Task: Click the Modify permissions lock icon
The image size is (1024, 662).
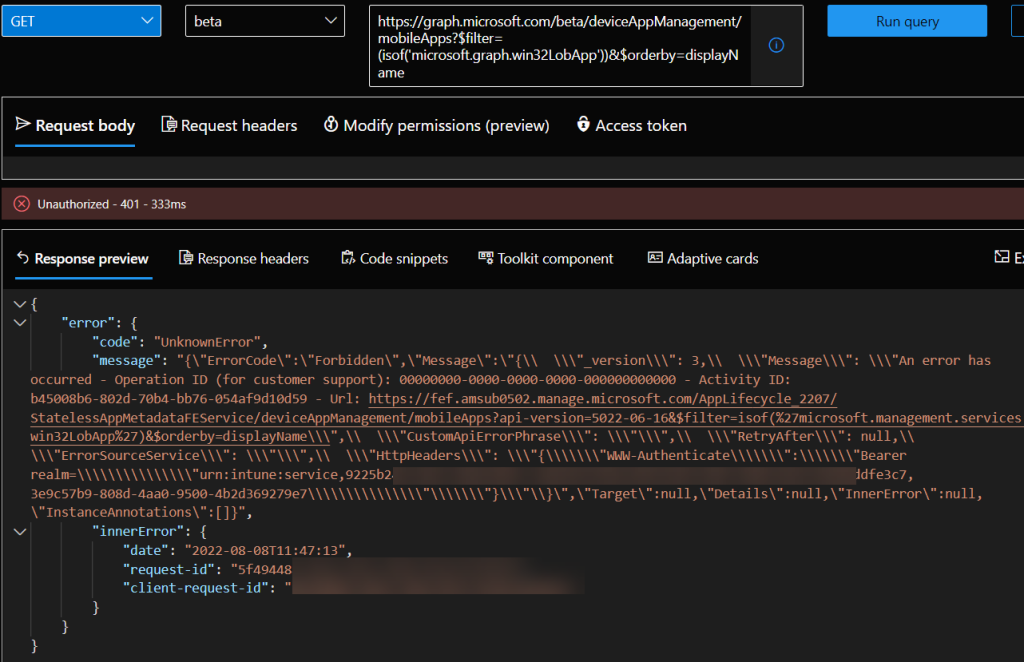Action: point(331,124)
